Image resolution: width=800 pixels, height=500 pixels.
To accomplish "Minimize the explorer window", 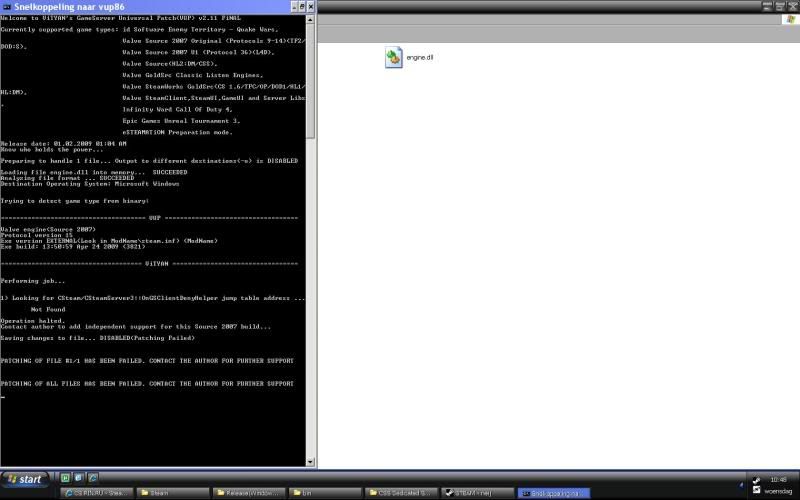I will (x=767, y=6).
